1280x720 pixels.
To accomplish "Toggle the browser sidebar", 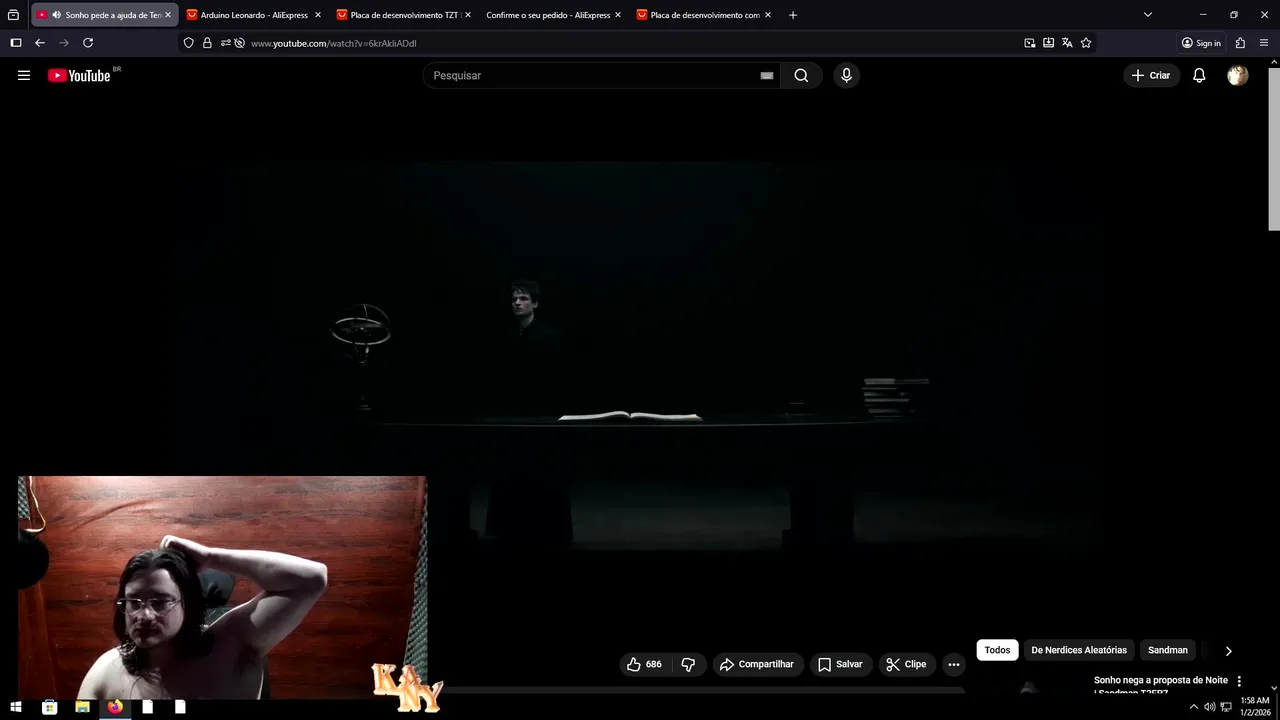I will [15, 43].
